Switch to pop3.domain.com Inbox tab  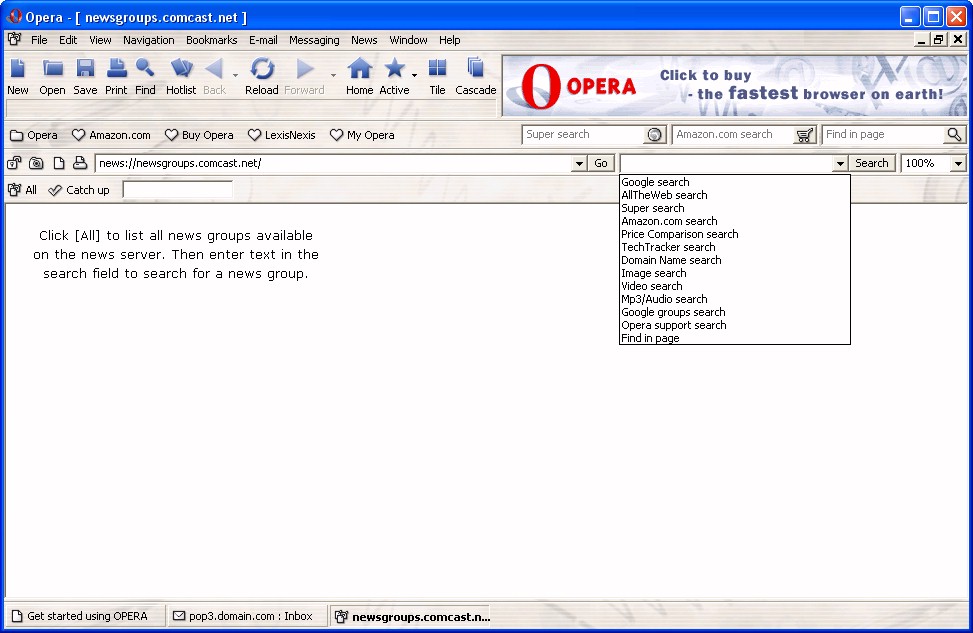coord(243,616)
